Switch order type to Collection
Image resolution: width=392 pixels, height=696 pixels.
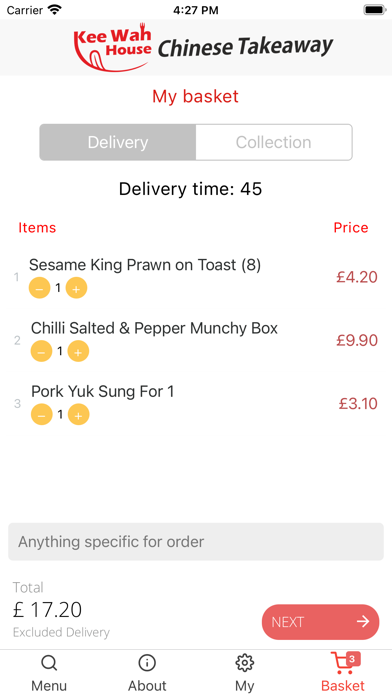pos(274,142)
